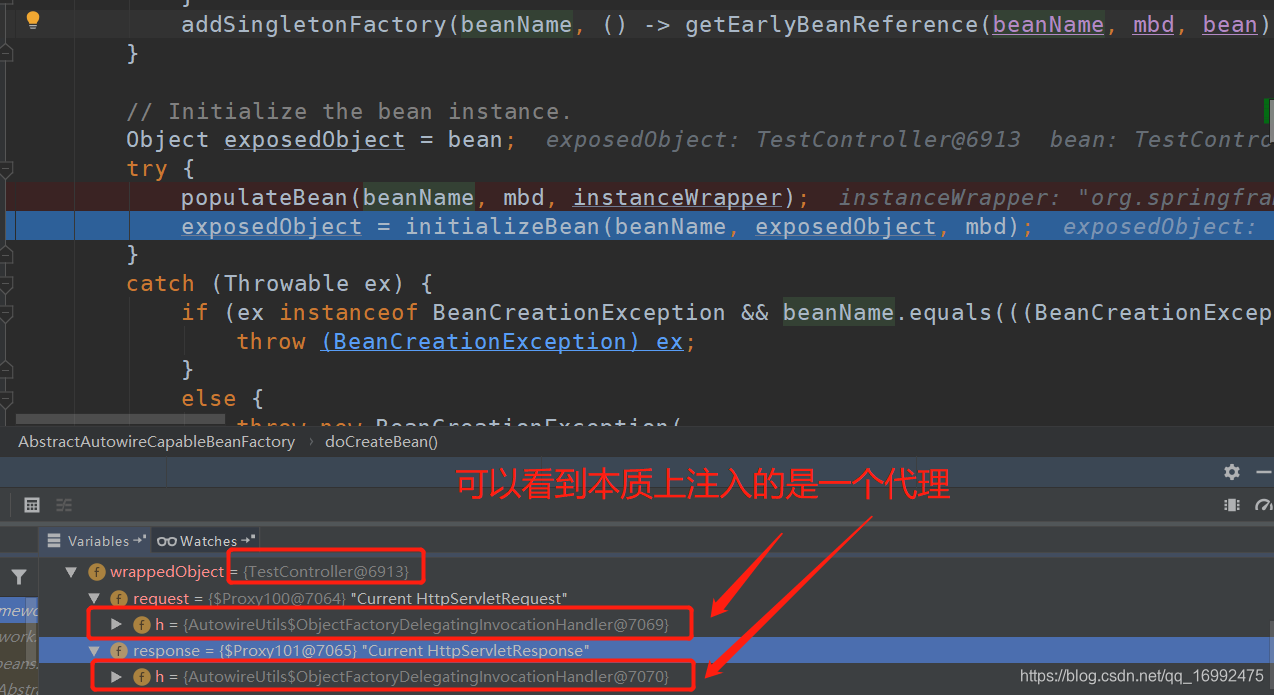
Task: Collapse the request variable node
Action: pos(93,598)
